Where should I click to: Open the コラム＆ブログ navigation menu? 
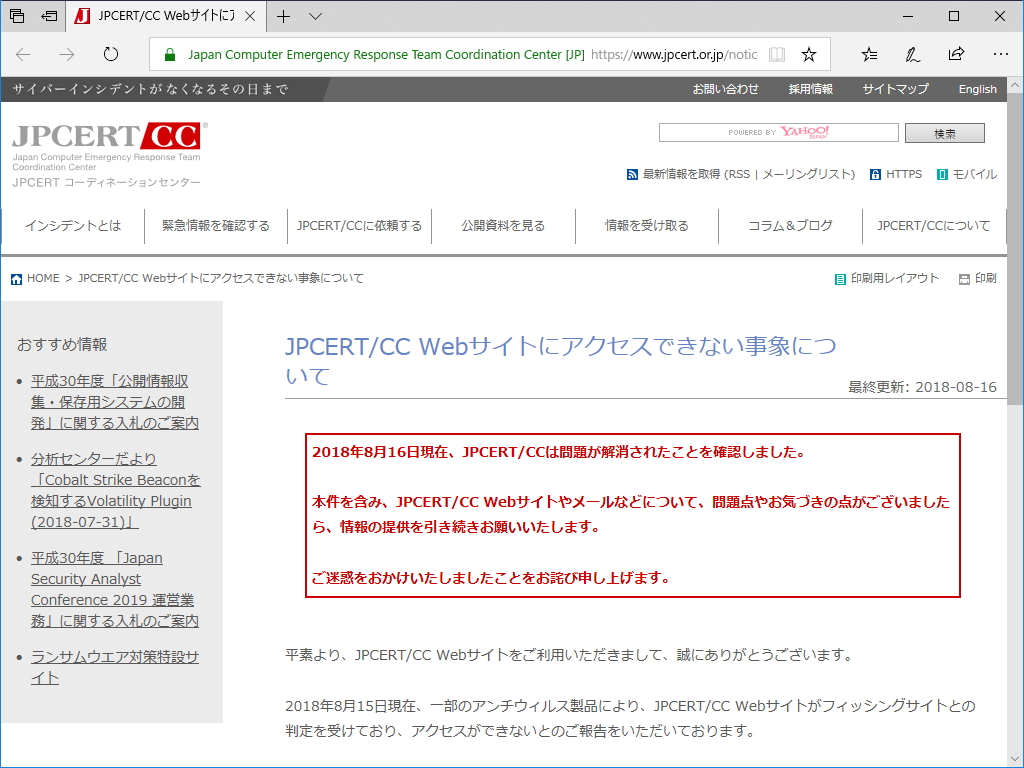point(789,226)
